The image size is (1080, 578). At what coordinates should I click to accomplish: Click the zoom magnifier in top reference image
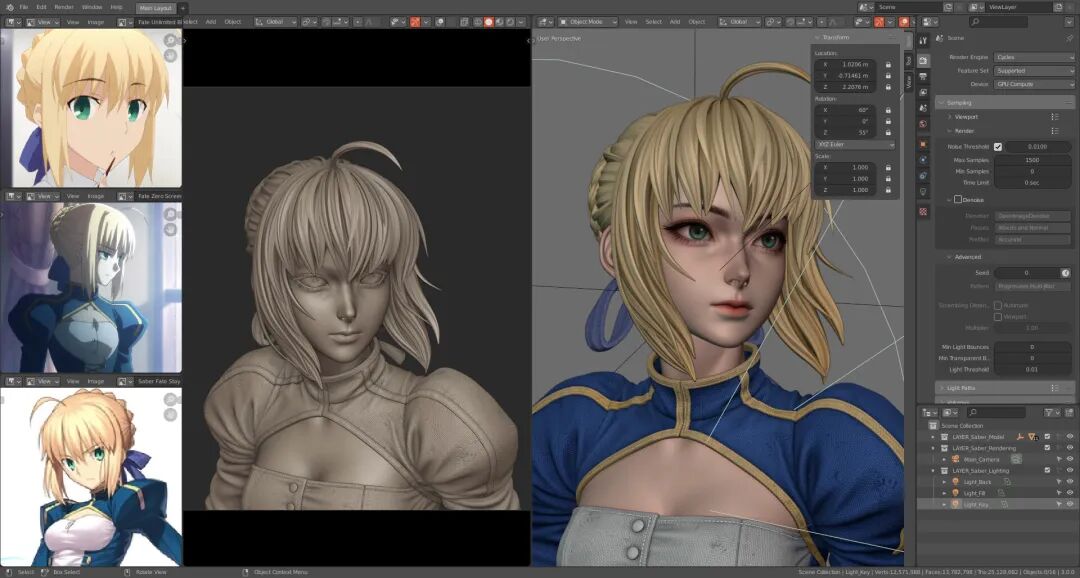click(x=170, y=41)
